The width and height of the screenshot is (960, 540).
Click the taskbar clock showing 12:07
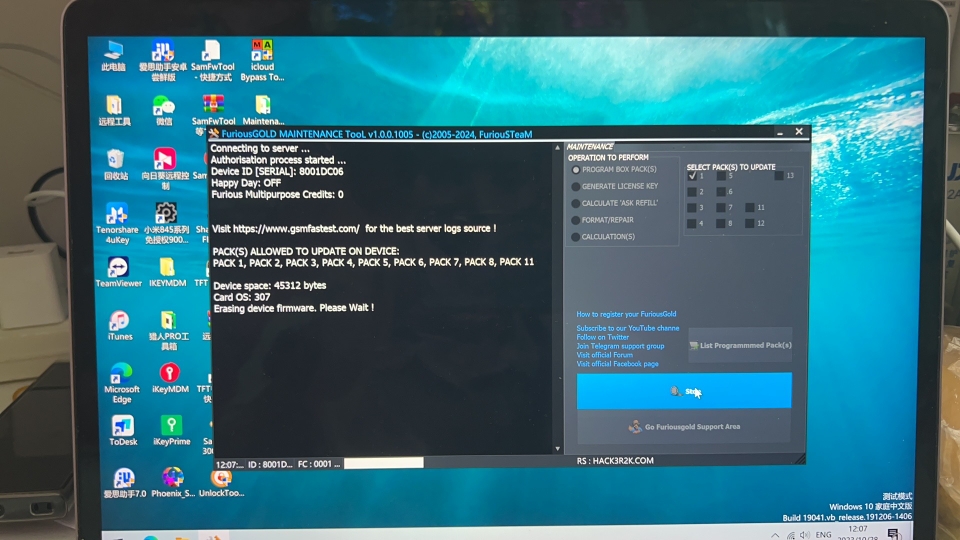pos(858,531)
